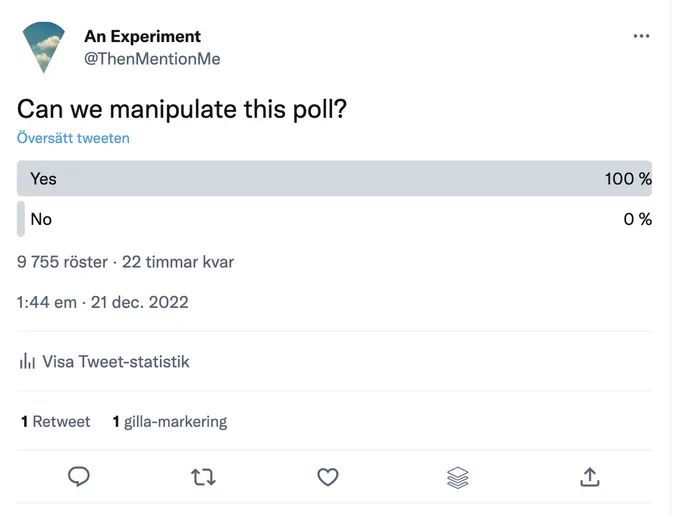Open the three-dot more options menu
Screen dimensions: 680x516
point(641,36)
